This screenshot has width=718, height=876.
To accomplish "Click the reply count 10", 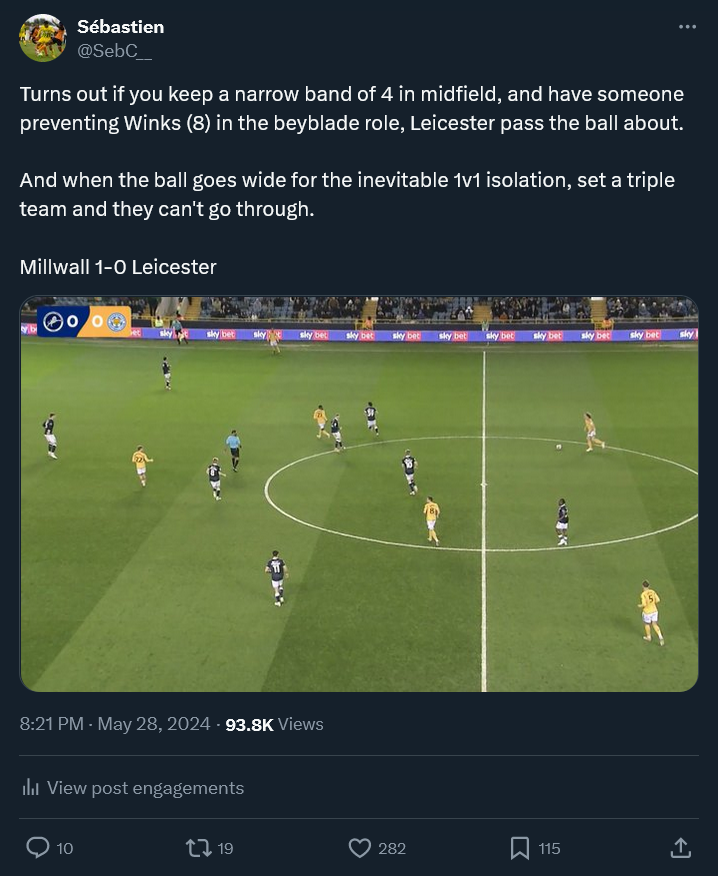I will pyautogui.click(x=65, y=849).
